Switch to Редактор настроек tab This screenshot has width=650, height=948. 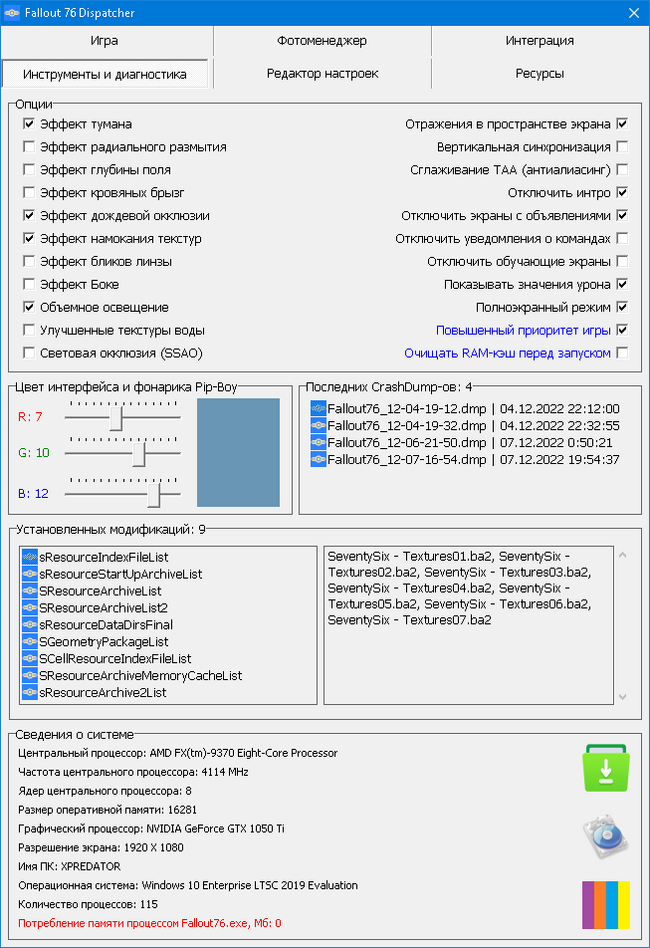coord(322,73)
